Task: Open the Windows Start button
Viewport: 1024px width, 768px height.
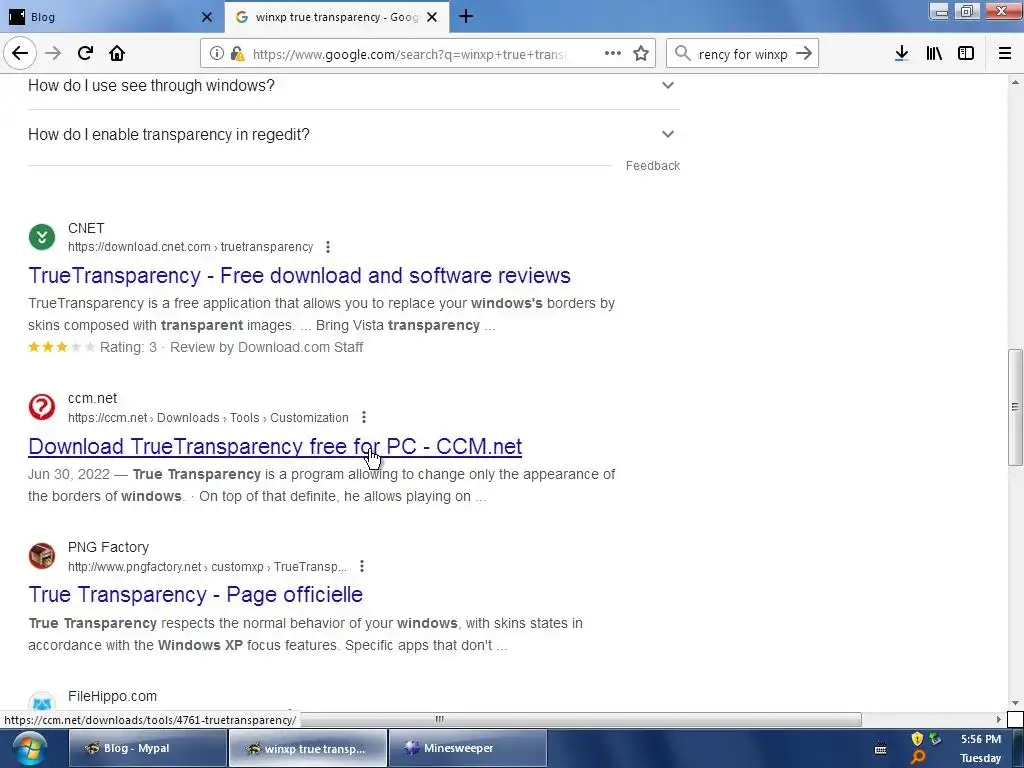Action: coord(30,749)
